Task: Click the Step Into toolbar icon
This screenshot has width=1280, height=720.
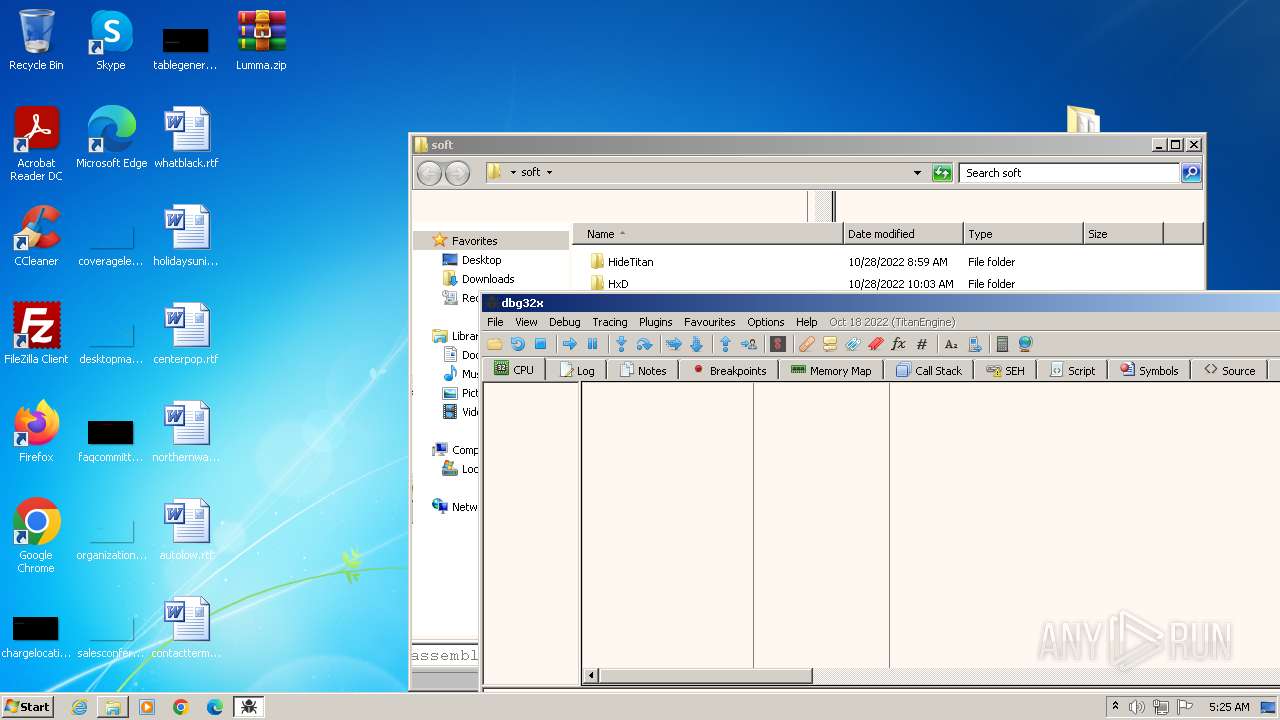Action: [621, 344]
